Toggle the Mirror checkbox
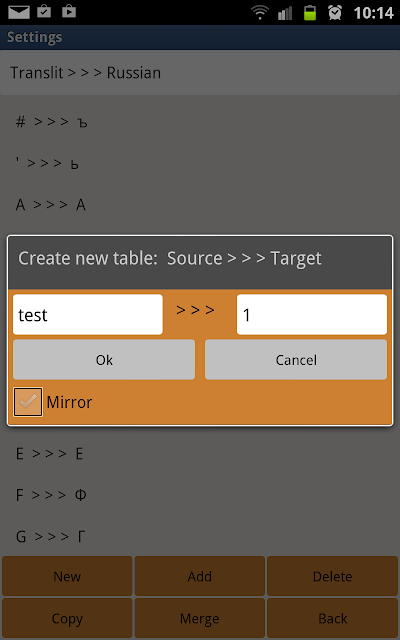This screenshot has height=640, width=400. [x=28, y=402]
